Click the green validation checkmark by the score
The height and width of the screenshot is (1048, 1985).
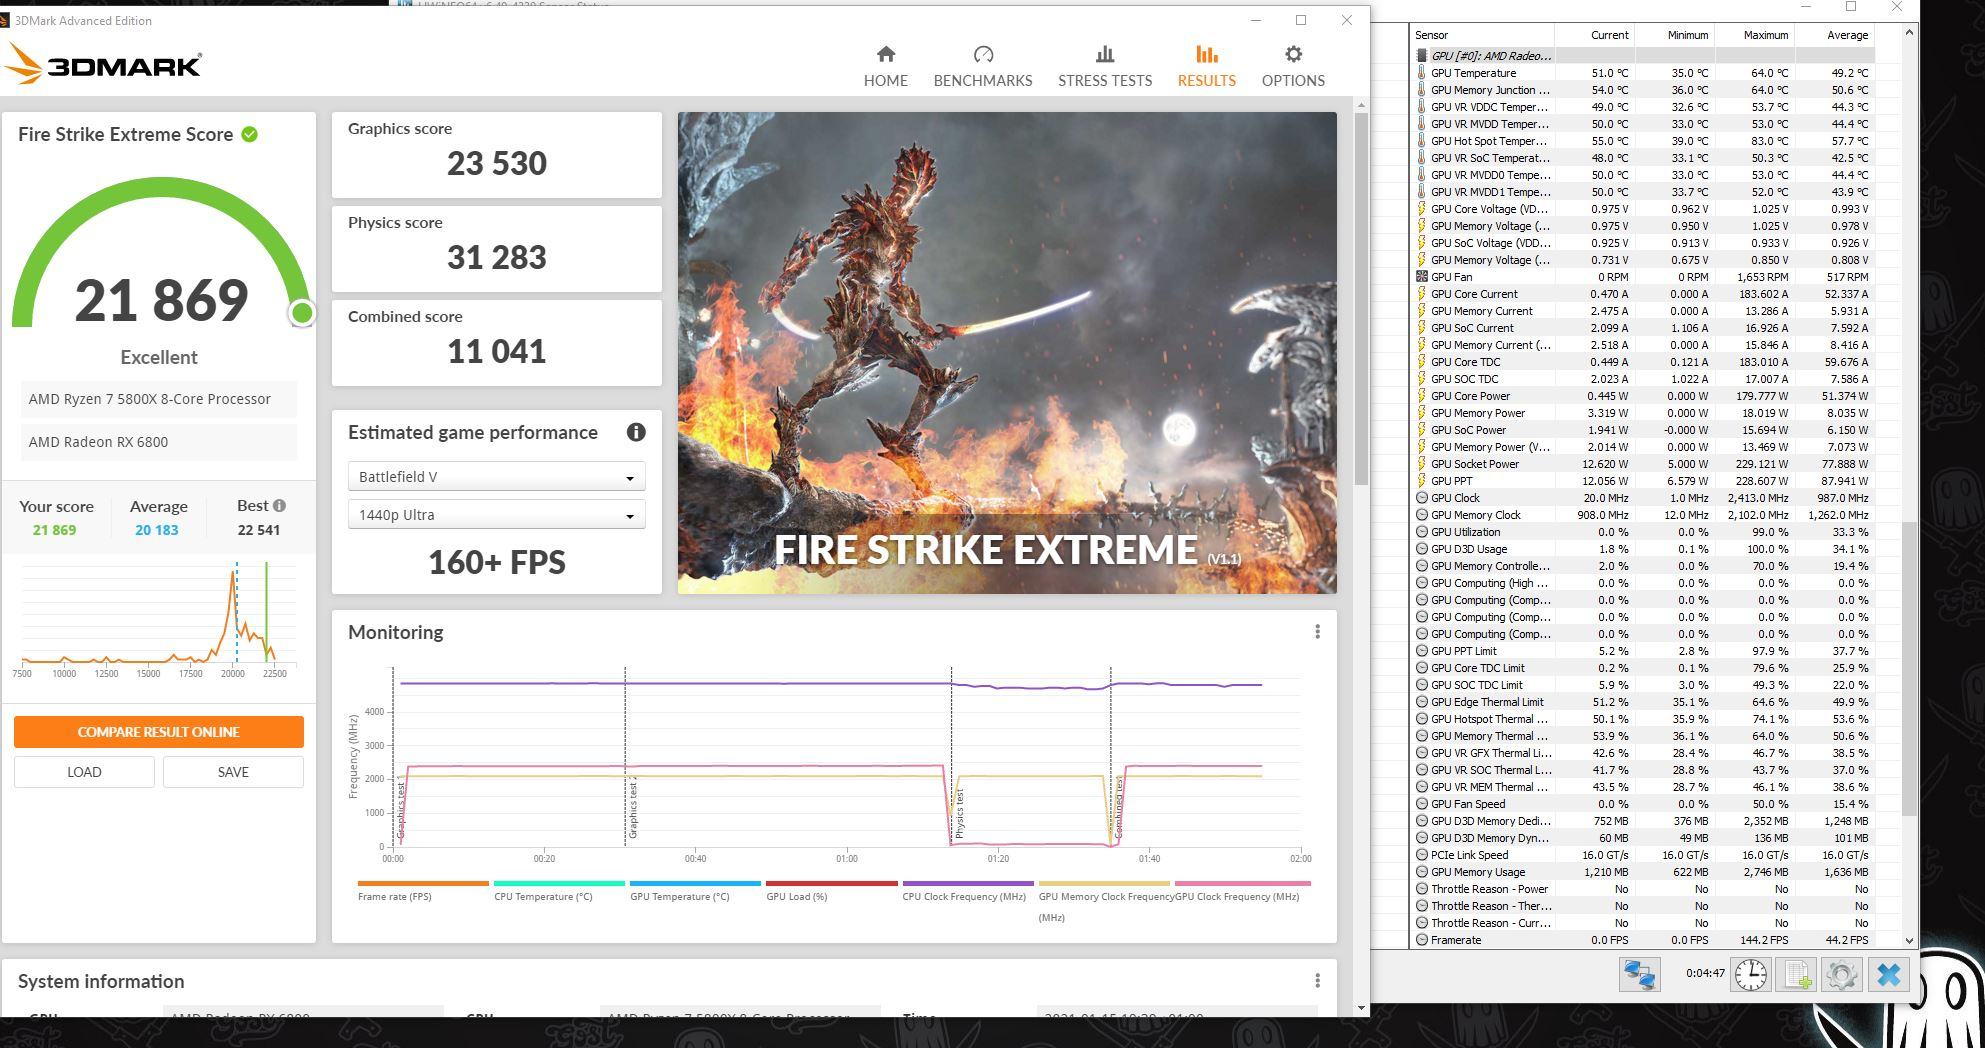tap(250, 134)
